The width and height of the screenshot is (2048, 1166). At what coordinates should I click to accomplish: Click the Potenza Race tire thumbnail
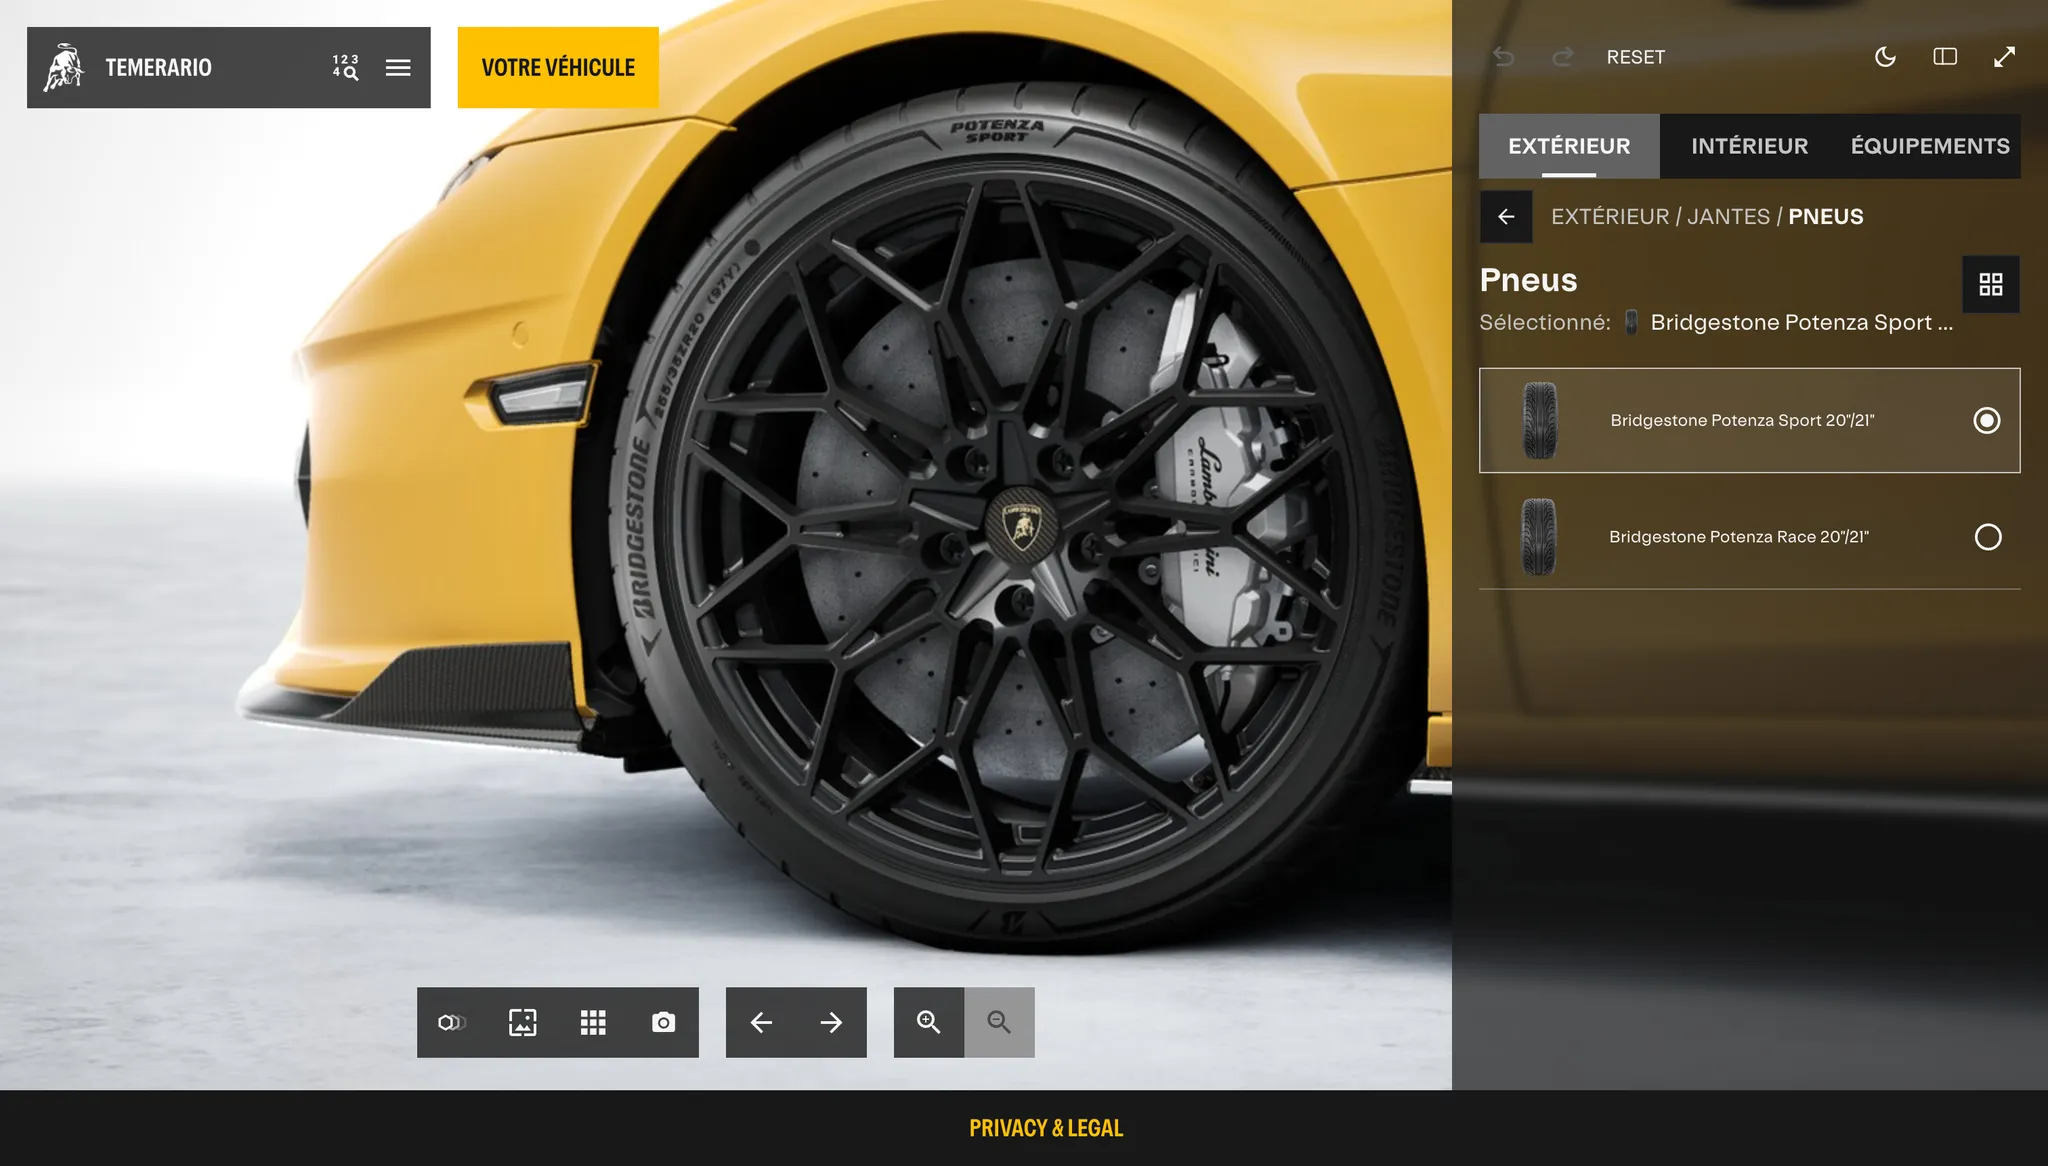(x=1539, y=537)
